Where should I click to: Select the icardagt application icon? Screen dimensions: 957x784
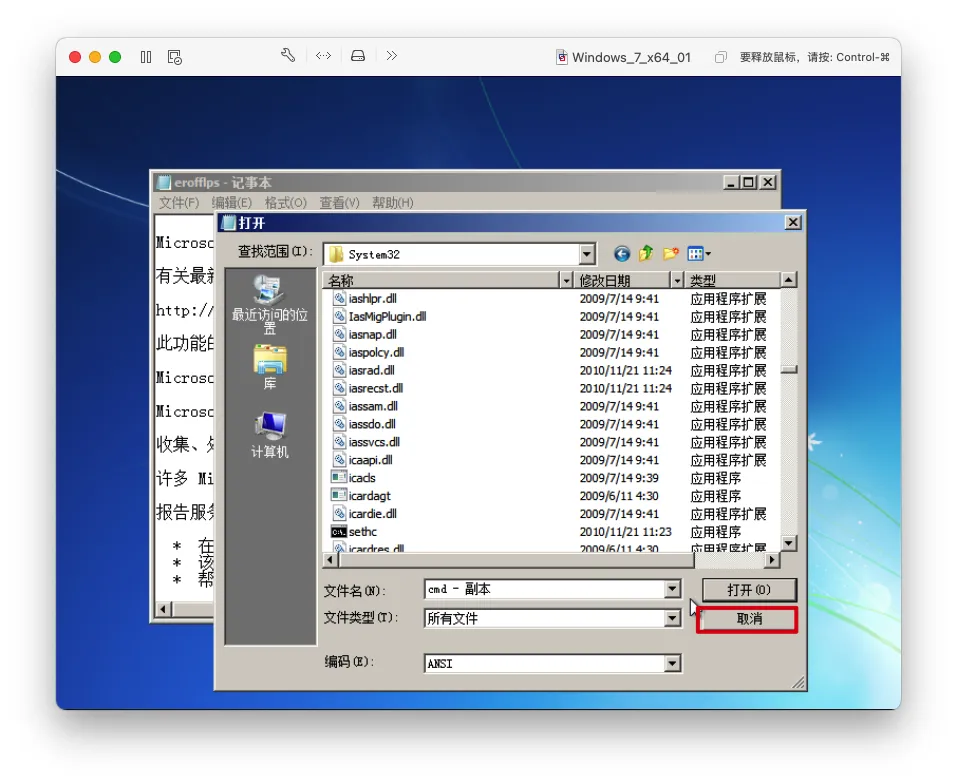pyautogui.click(x=339, y=495)
